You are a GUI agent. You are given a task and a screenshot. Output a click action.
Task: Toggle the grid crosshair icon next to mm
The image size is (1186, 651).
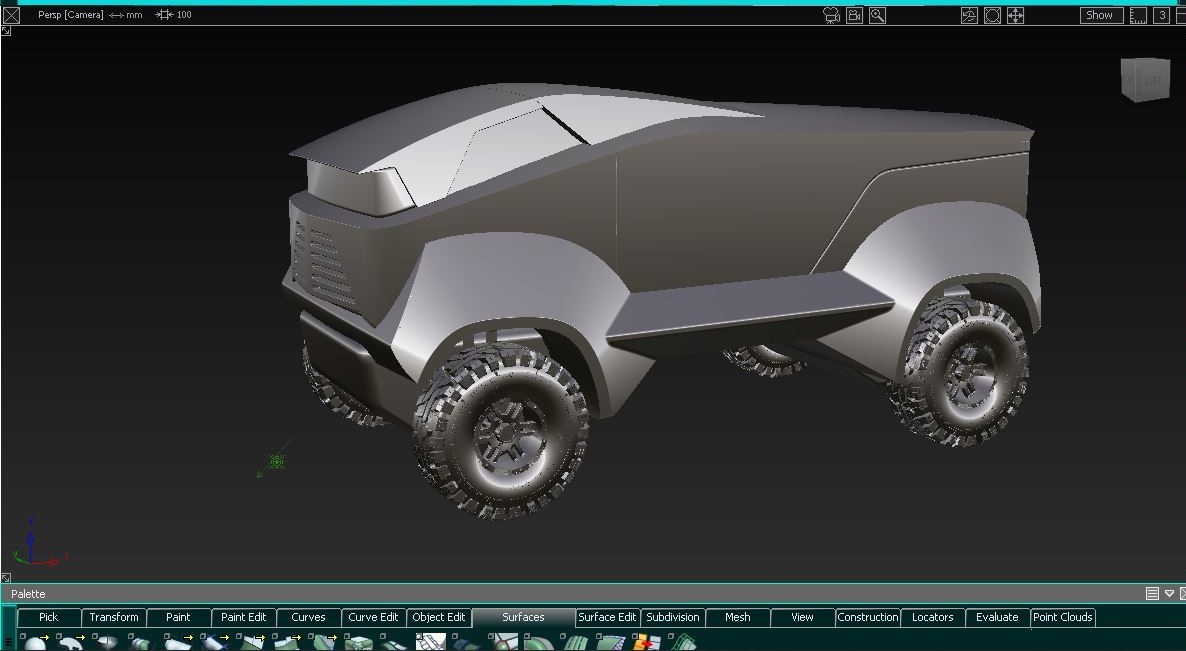point(163,14)
